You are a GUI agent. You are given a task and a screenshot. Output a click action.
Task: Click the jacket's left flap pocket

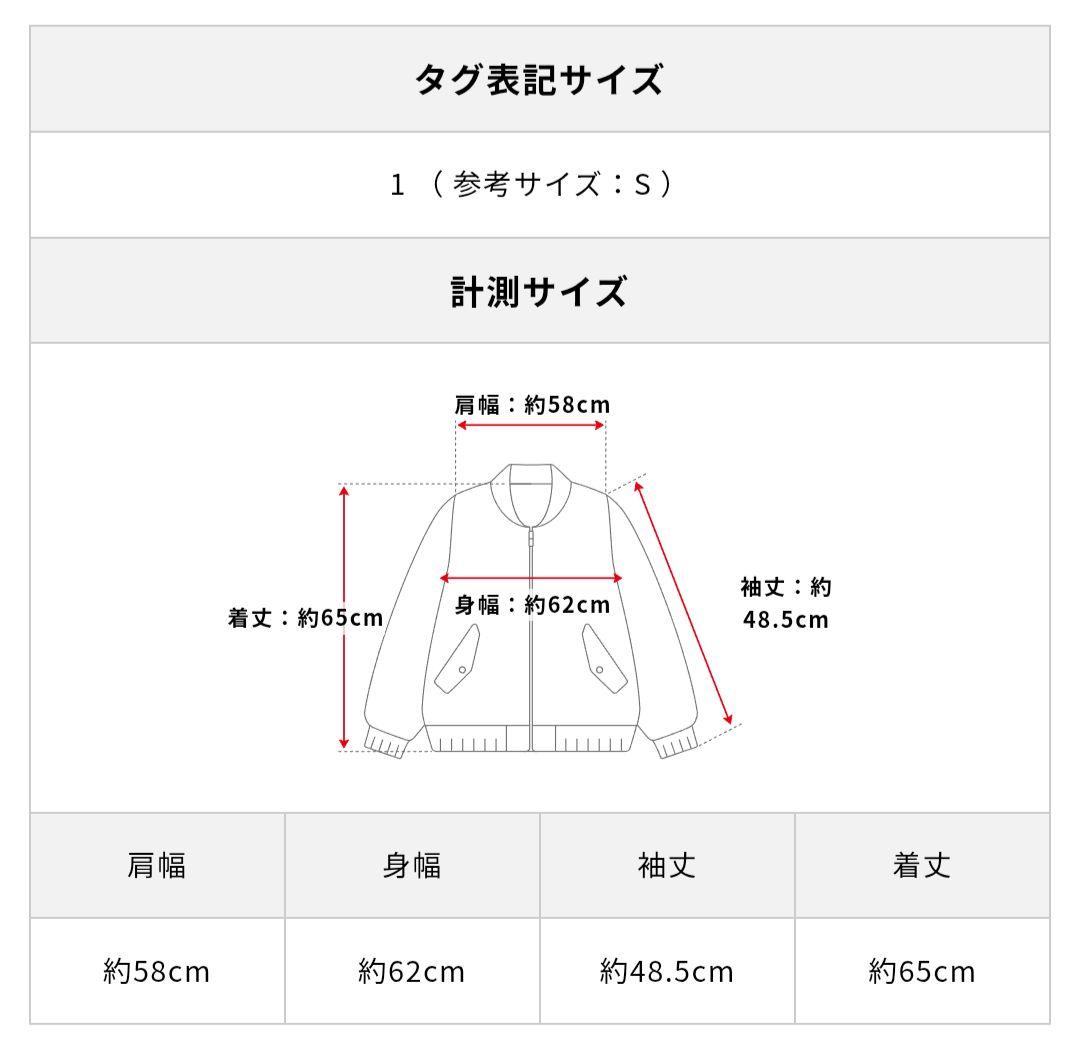click(459, 659)
